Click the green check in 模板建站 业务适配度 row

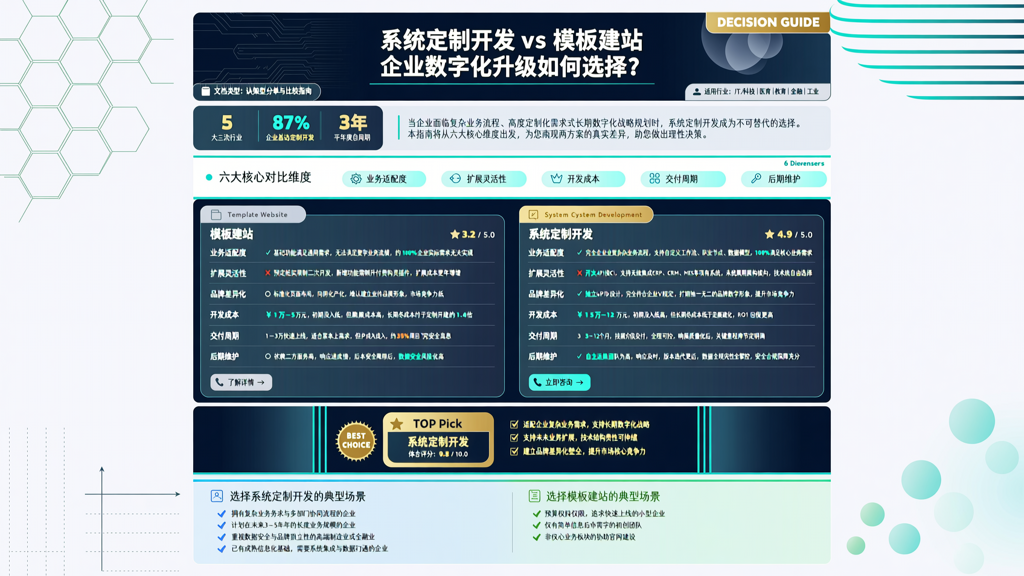point(268,253)
